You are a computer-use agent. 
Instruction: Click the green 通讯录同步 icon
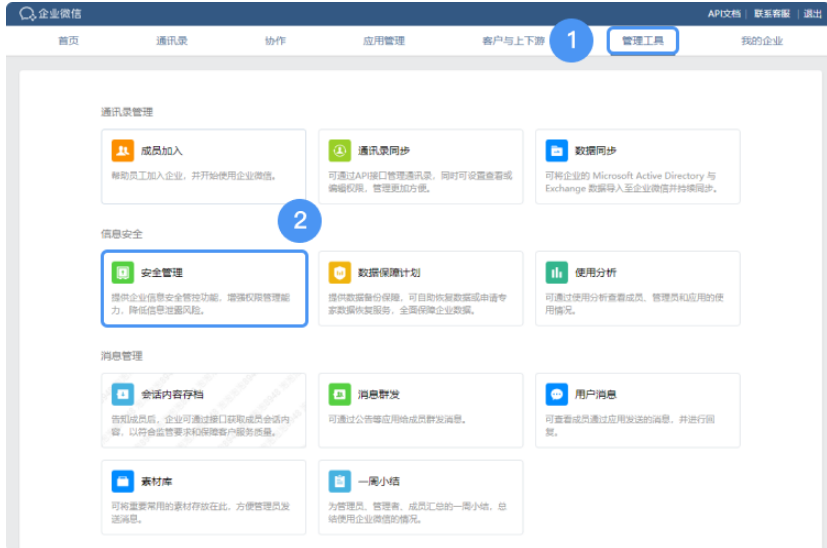click(339, 151)
